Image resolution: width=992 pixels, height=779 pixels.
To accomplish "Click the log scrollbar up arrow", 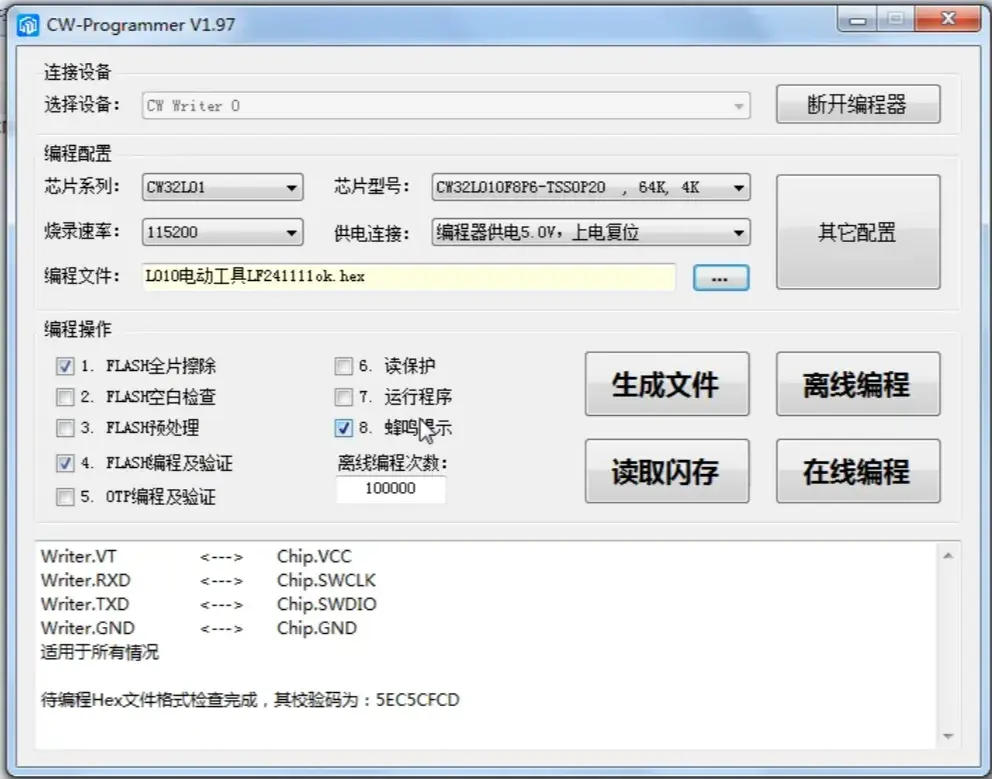I will point(948,556).
